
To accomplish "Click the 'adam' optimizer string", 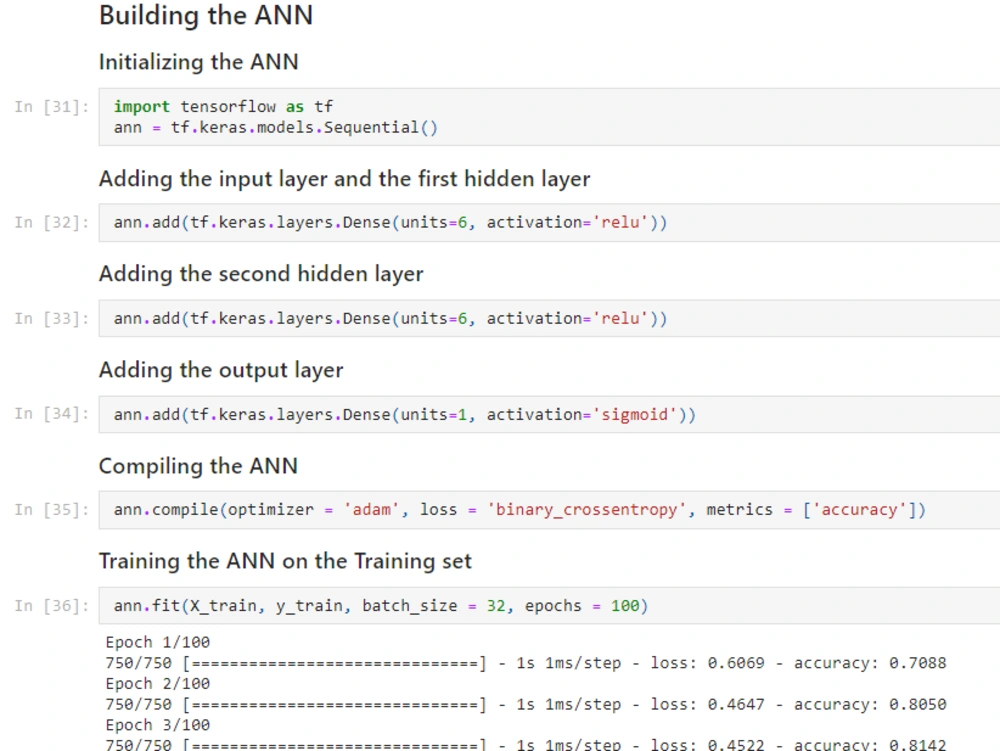I will (x=371, y=510).
